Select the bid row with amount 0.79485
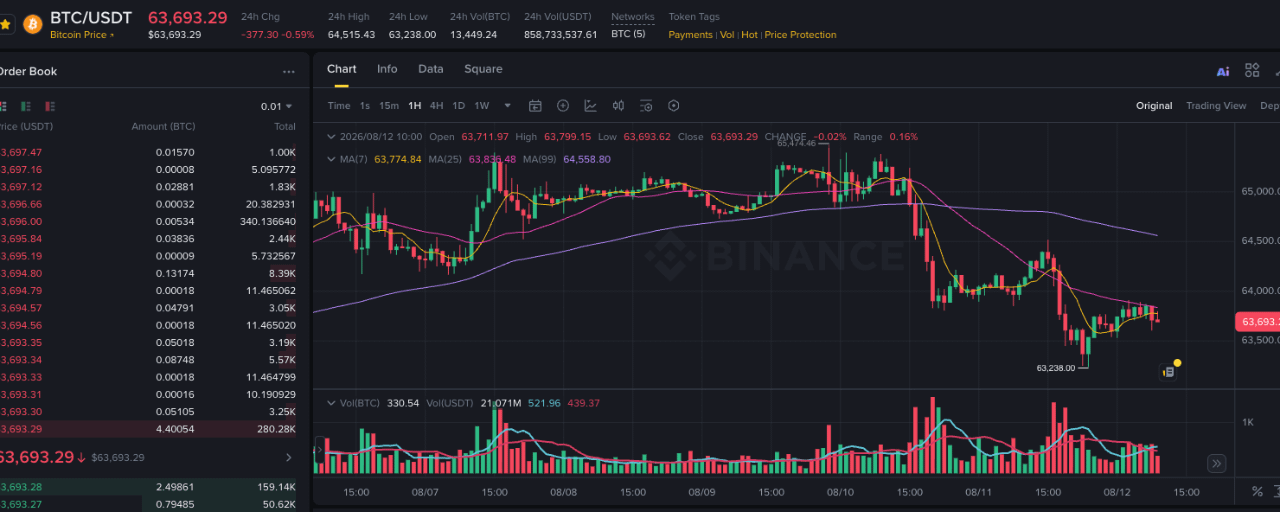This screenshot has width=1280, height=512. tap(150, 504)
